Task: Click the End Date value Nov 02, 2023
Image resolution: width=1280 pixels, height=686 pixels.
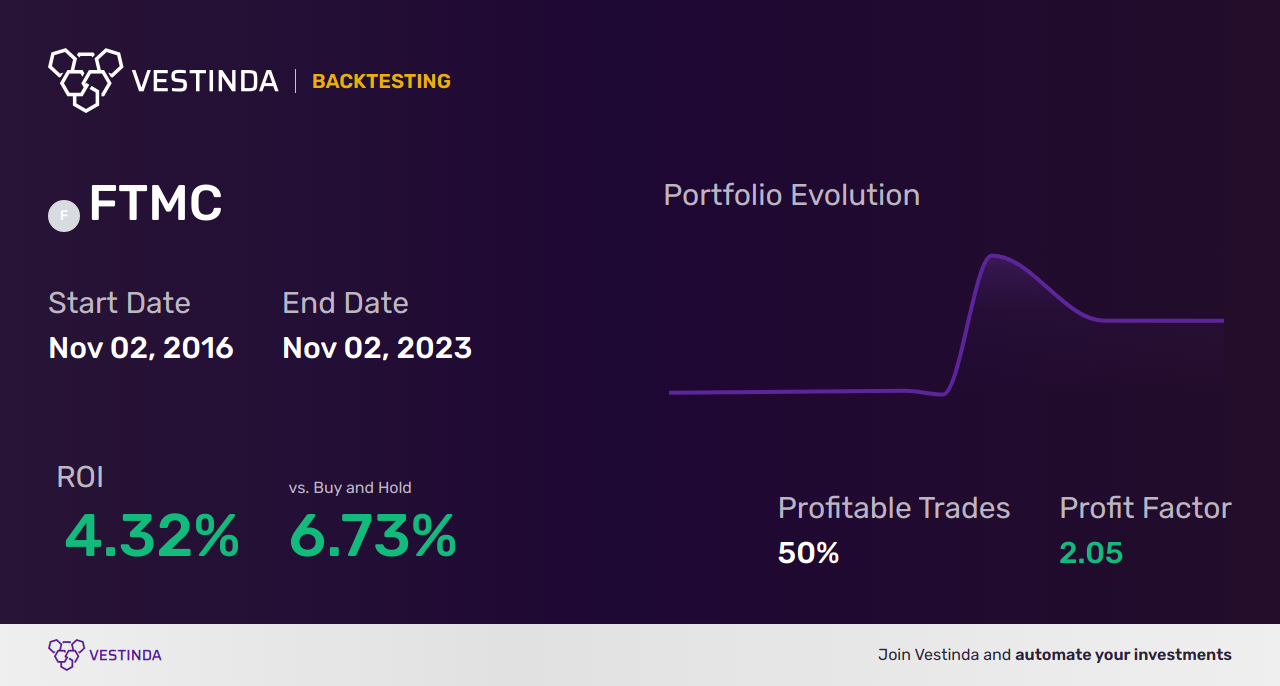Action: 377,348
